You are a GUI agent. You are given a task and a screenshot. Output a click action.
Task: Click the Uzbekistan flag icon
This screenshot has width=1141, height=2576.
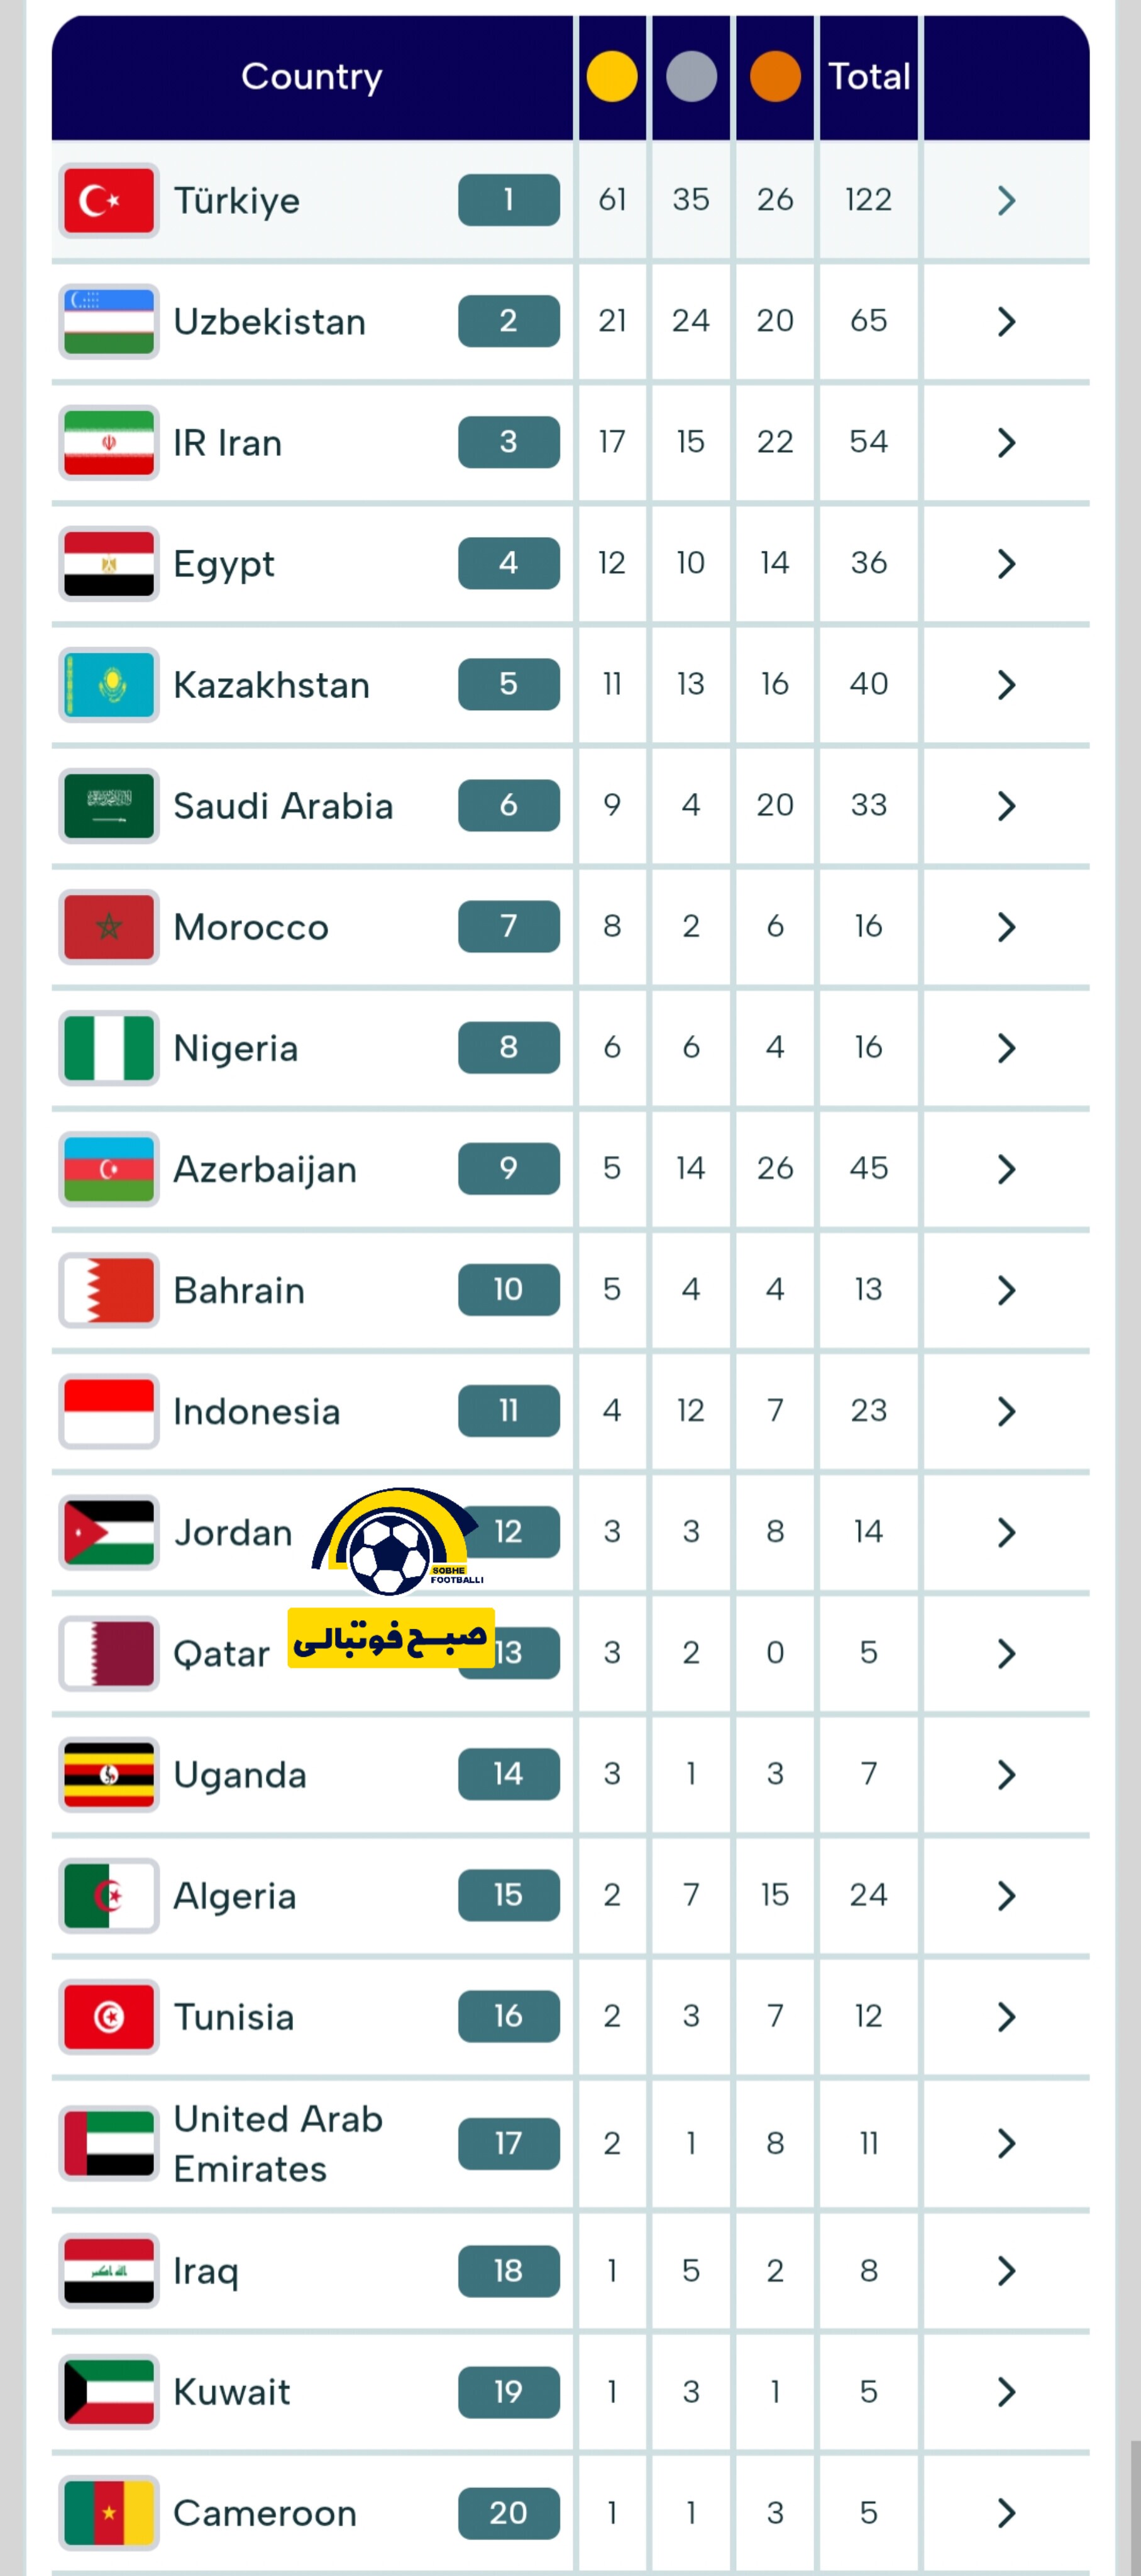[108, 321]
